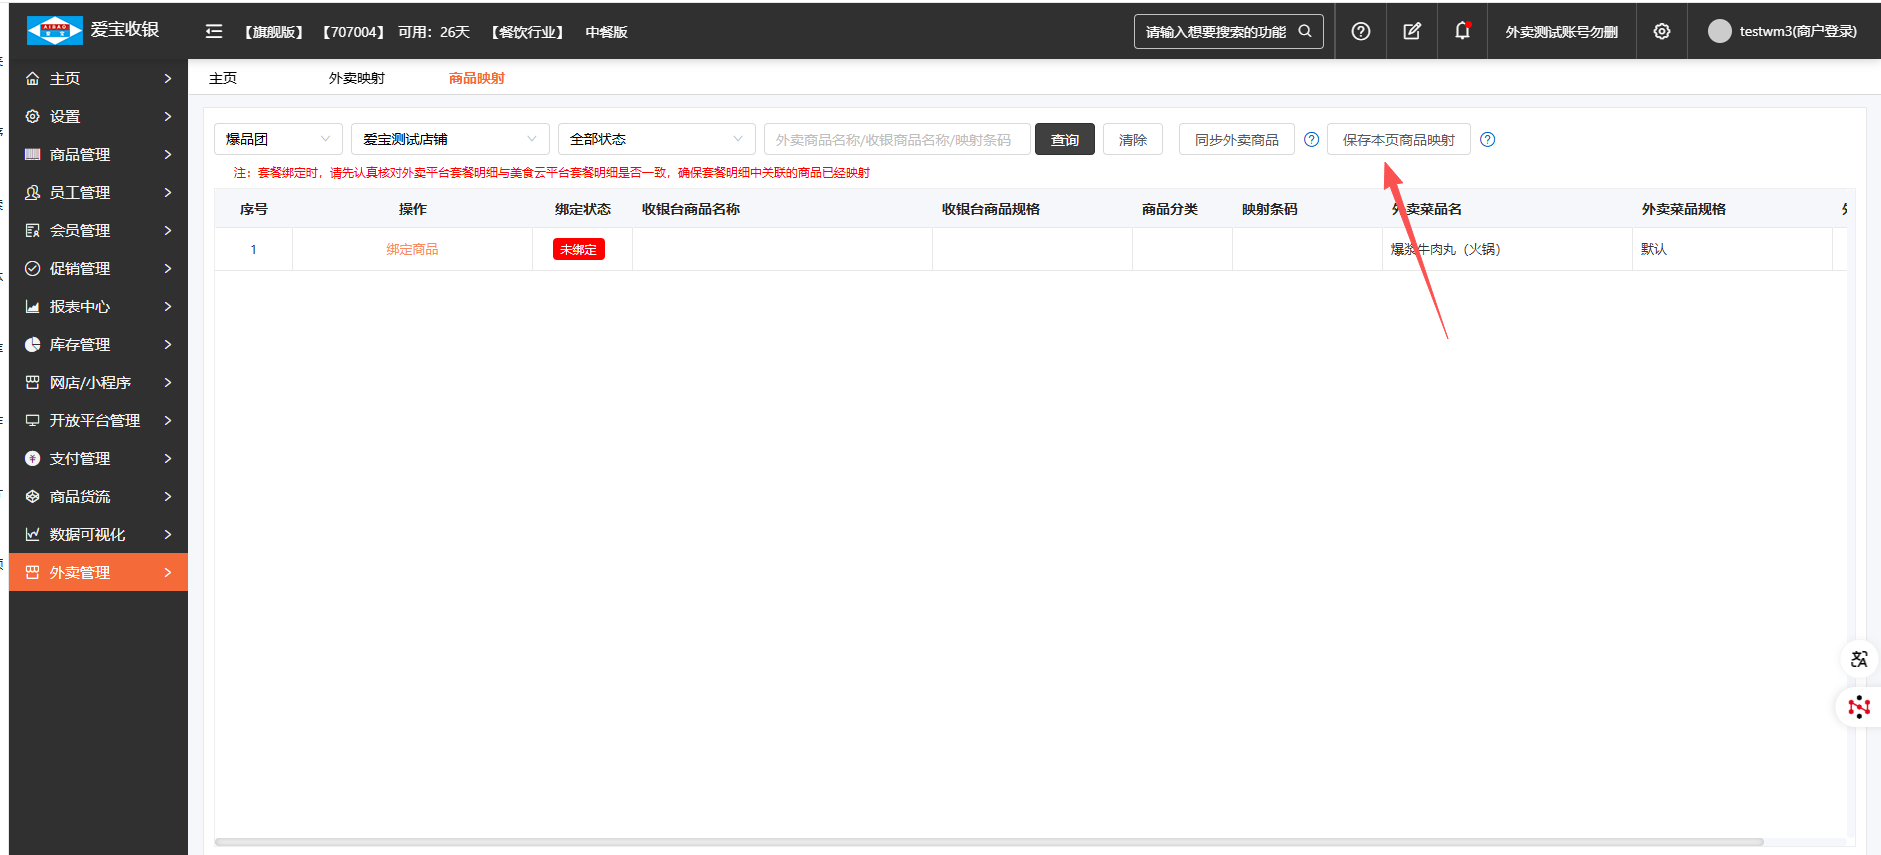Expand the 商品管理 sidebar menu
The image size is (1881, 855).
click(98, 154)
